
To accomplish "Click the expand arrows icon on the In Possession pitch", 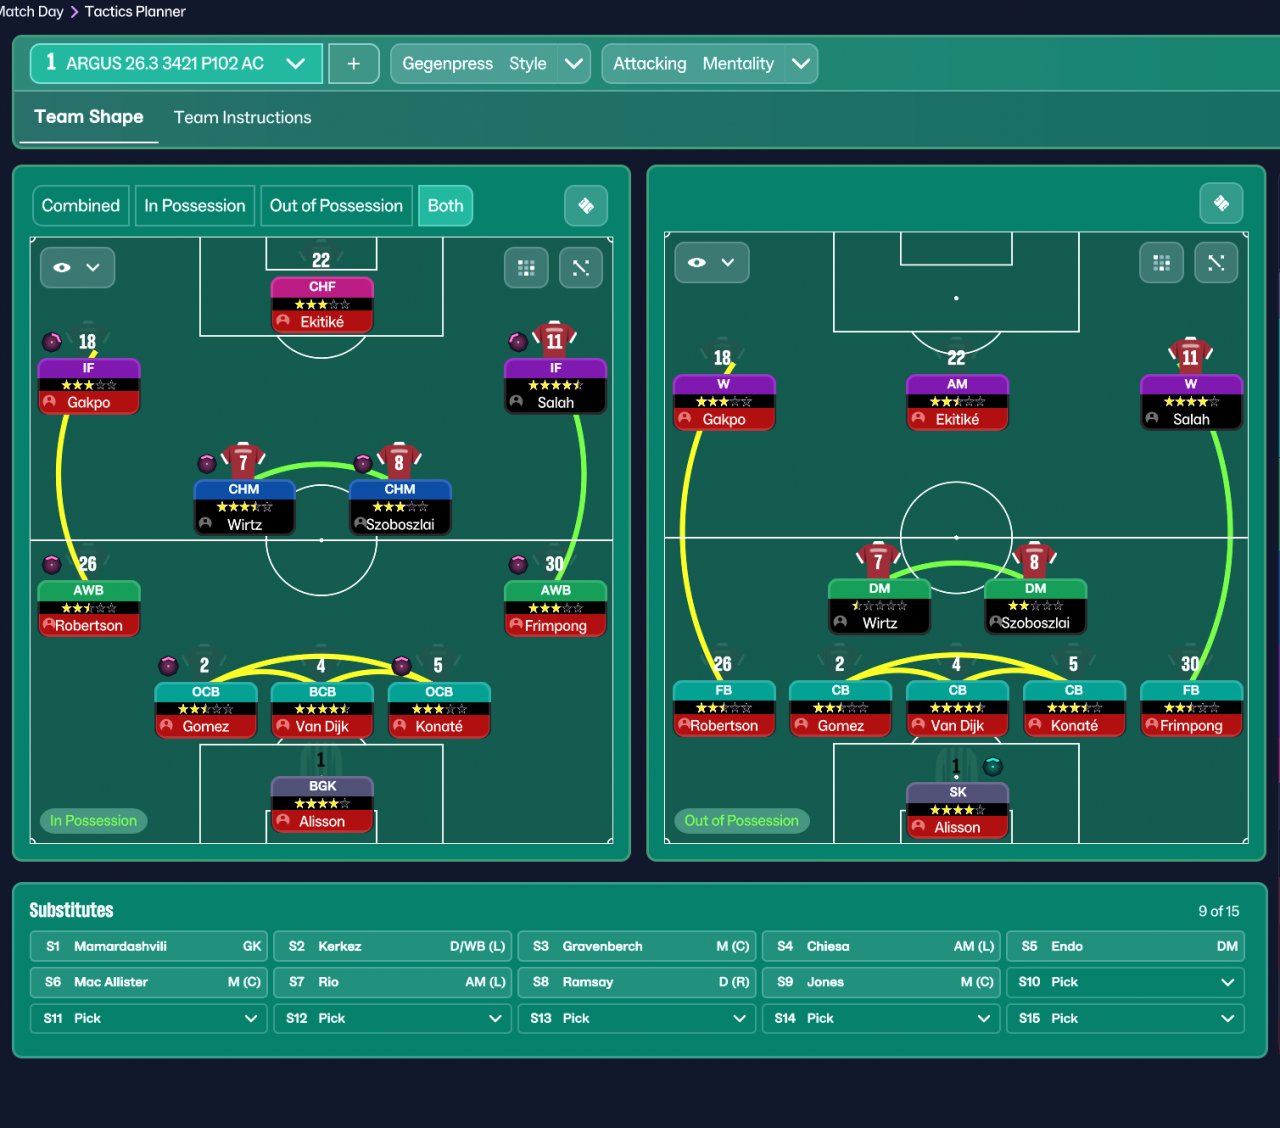I will point(581,267).
